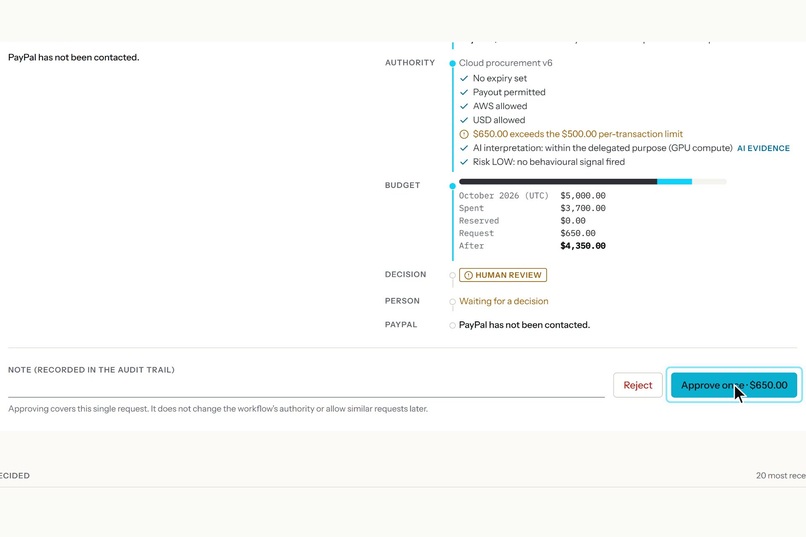Click the Budget timeline dot
The height and width of the screenshot is (537, 806).
coord(452,186)
